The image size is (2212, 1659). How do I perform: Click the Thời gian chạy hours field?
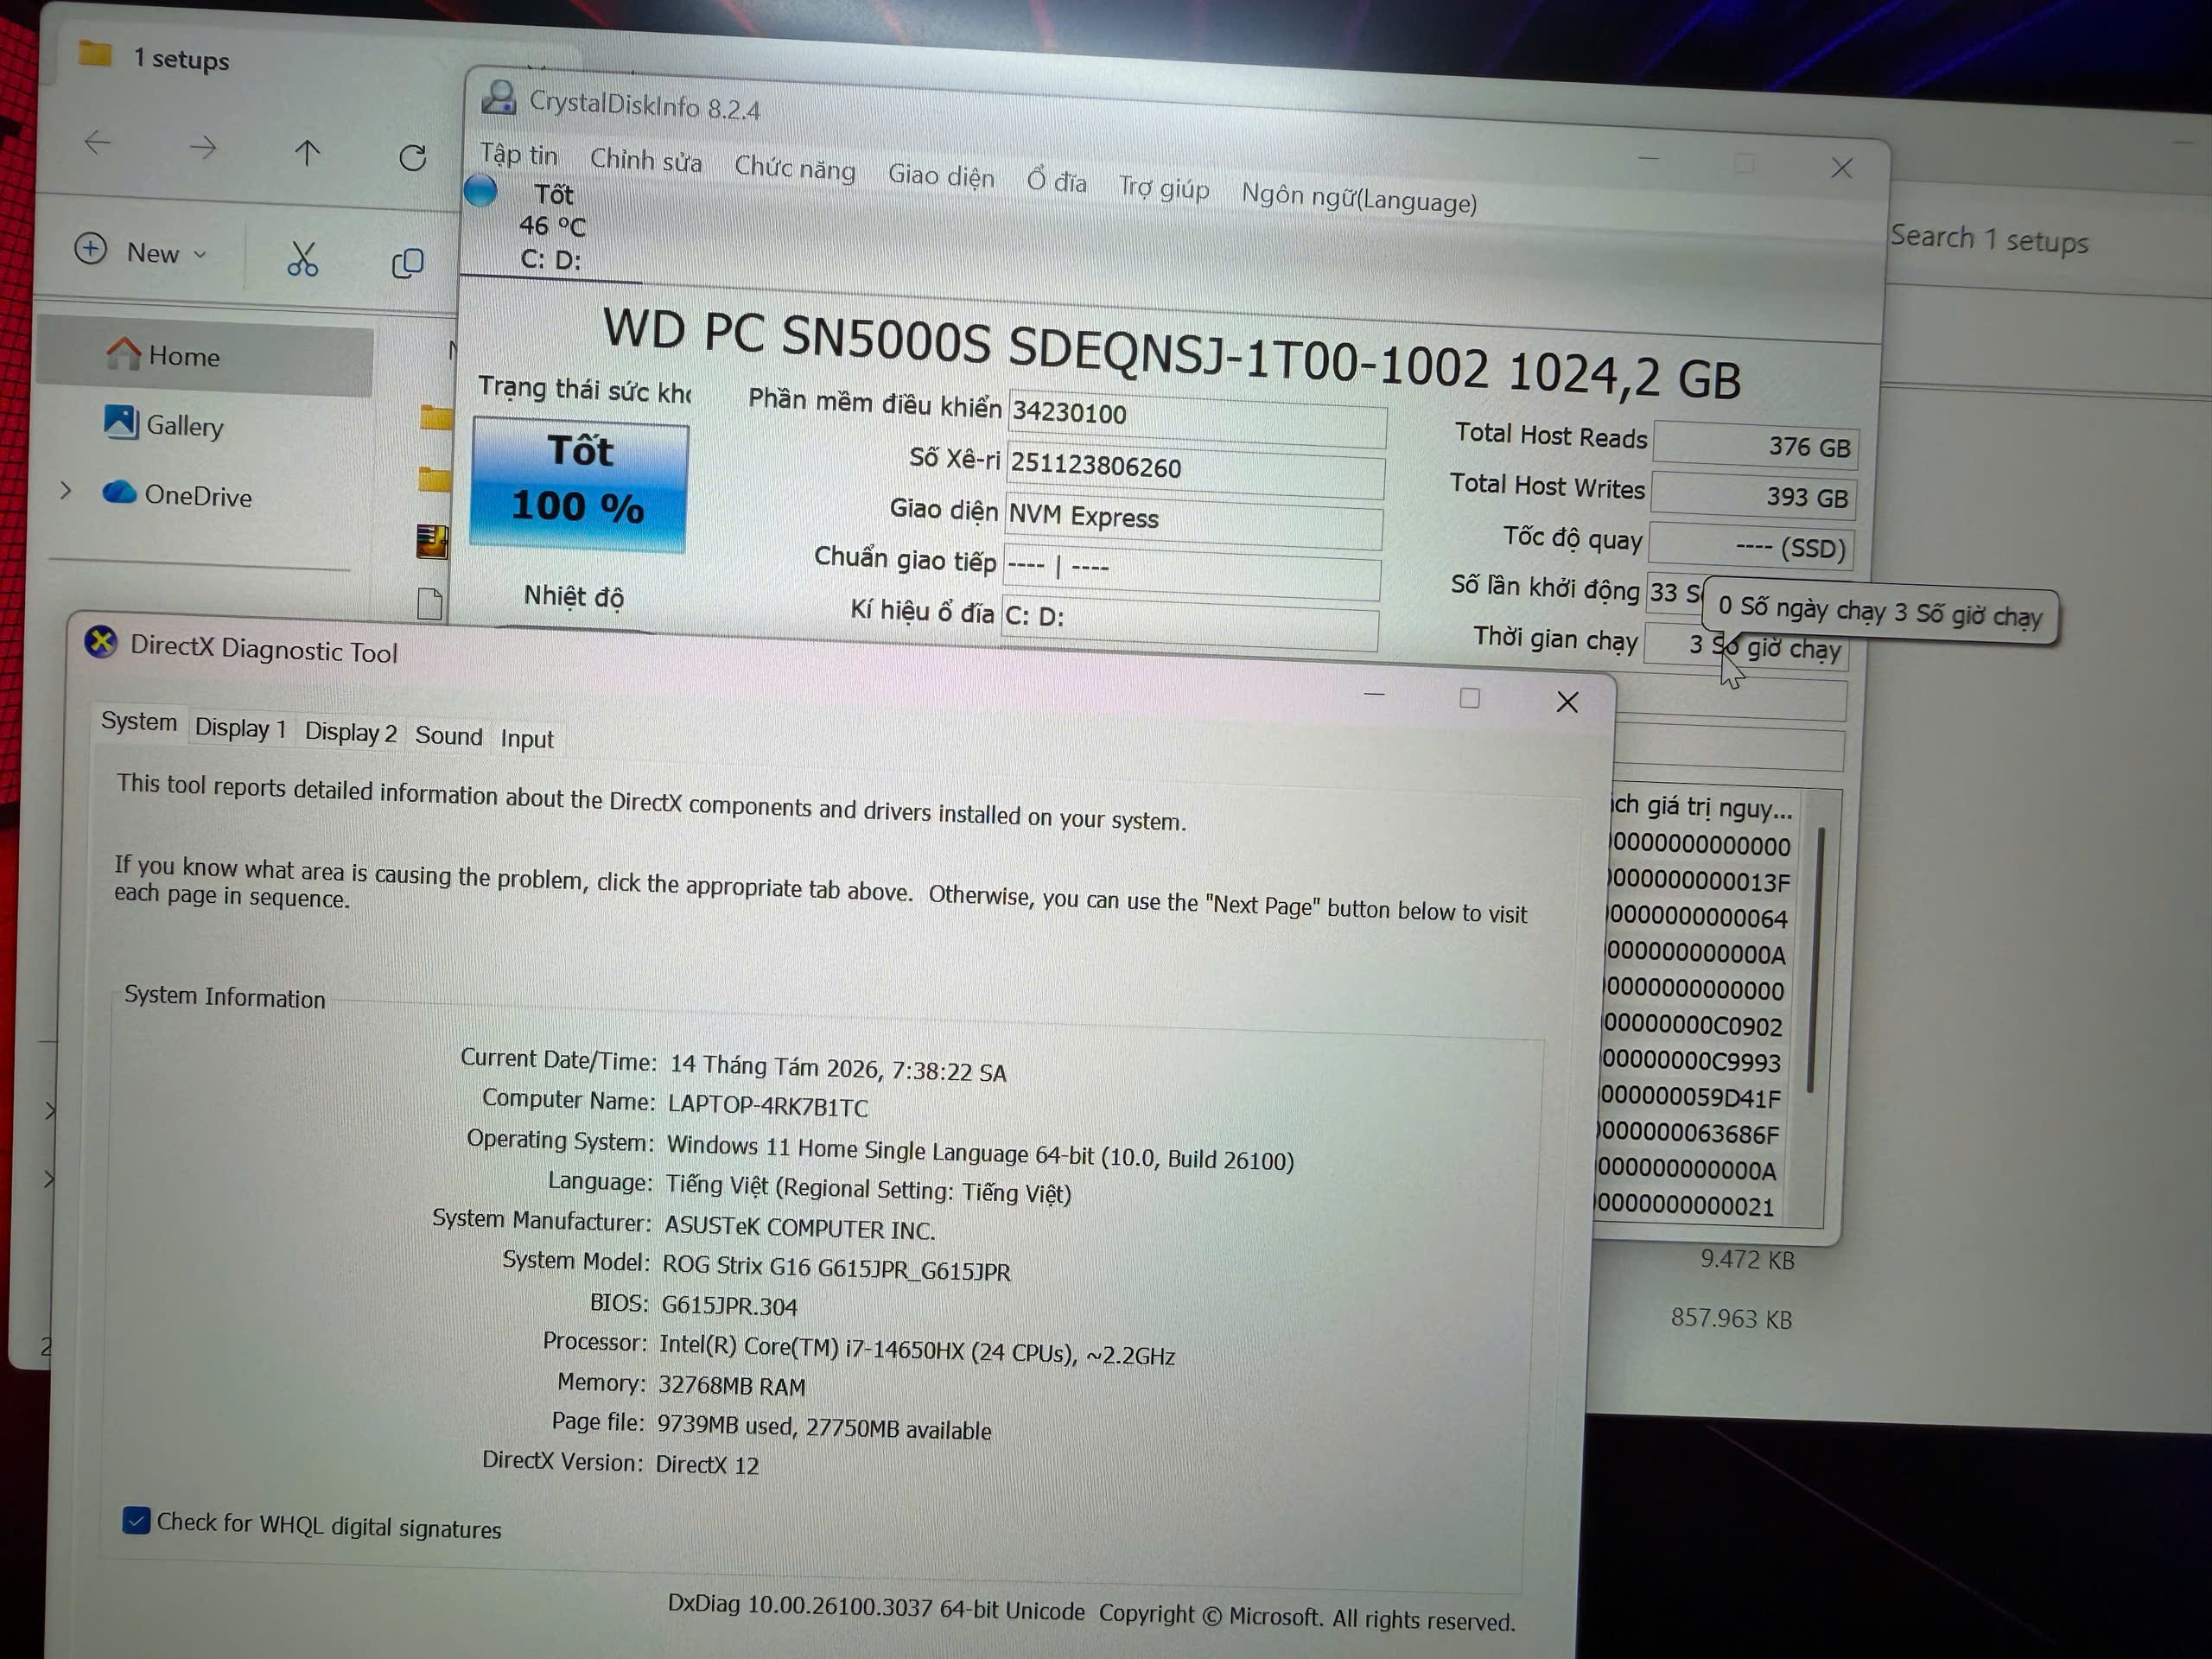(x=1746, y=647)
